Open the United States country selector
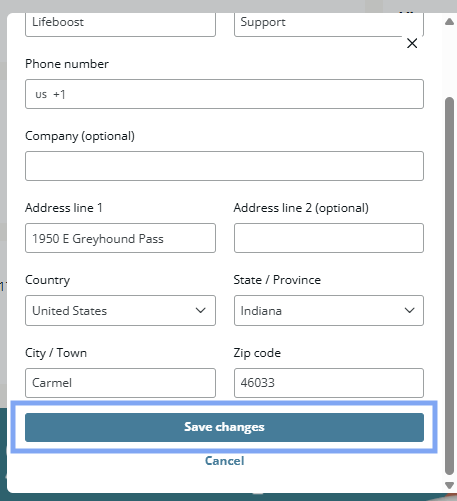Image resolution: width=457 pixels, height=501 pixels. (120, 310)
